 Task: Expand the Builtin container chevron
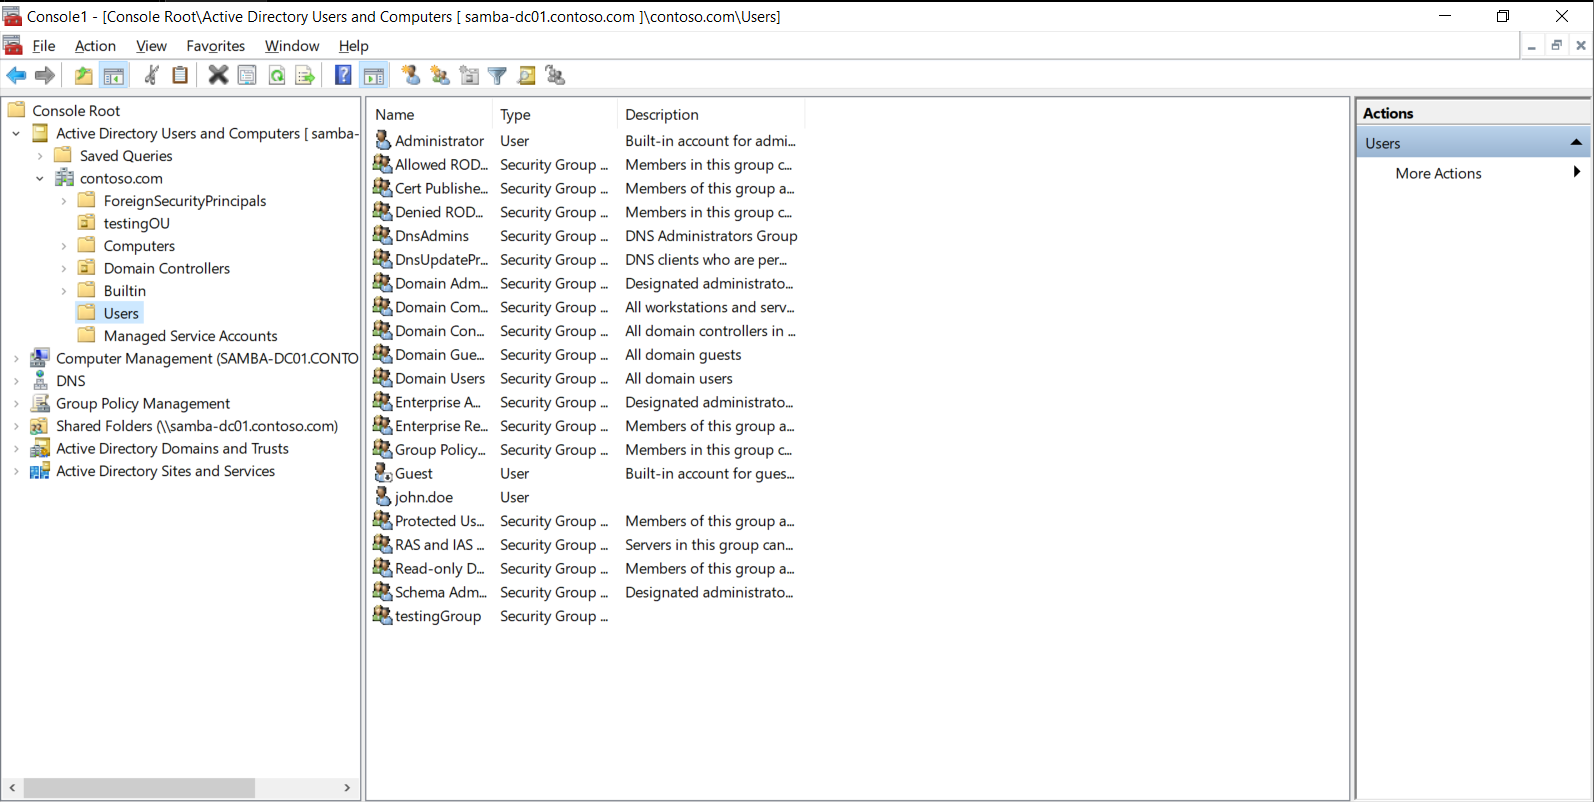pos(64,291)
